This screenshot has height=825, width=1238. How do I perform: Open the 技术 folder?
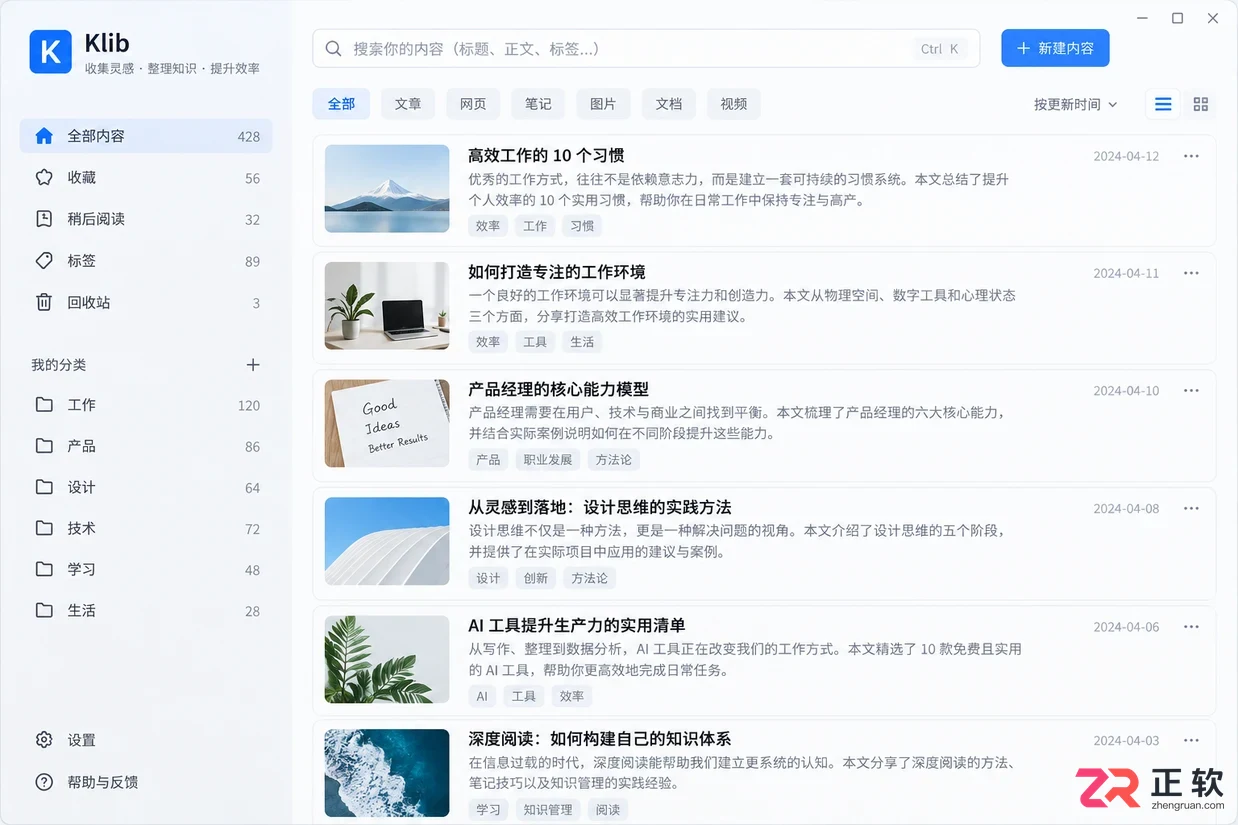[146, 528]
